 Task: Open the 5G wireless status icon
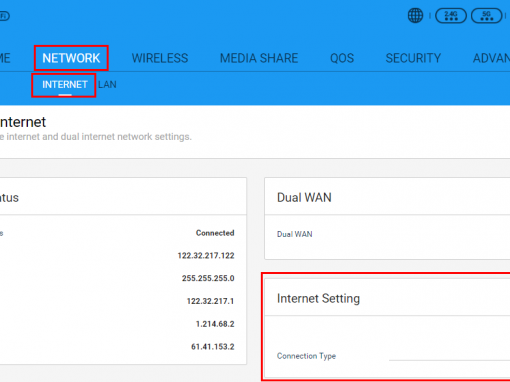[x=486, y=16]
